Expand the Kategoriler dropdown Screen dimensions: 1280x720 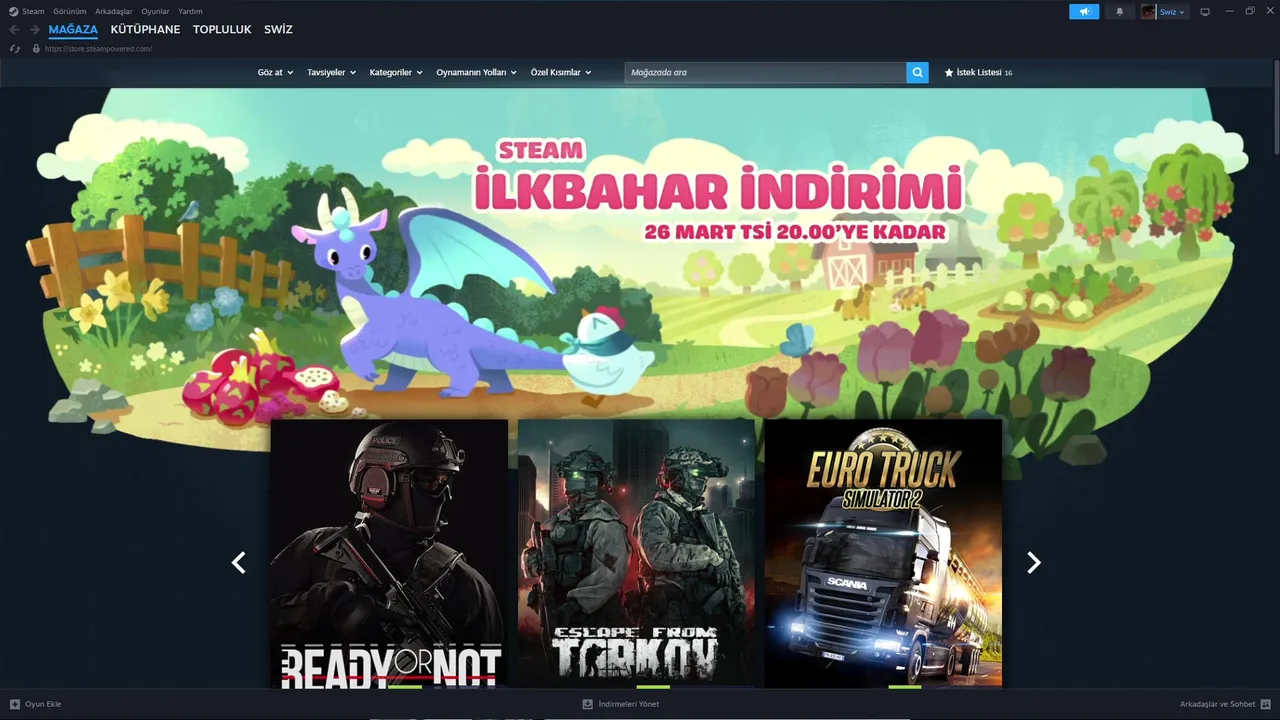coord(396,72)
